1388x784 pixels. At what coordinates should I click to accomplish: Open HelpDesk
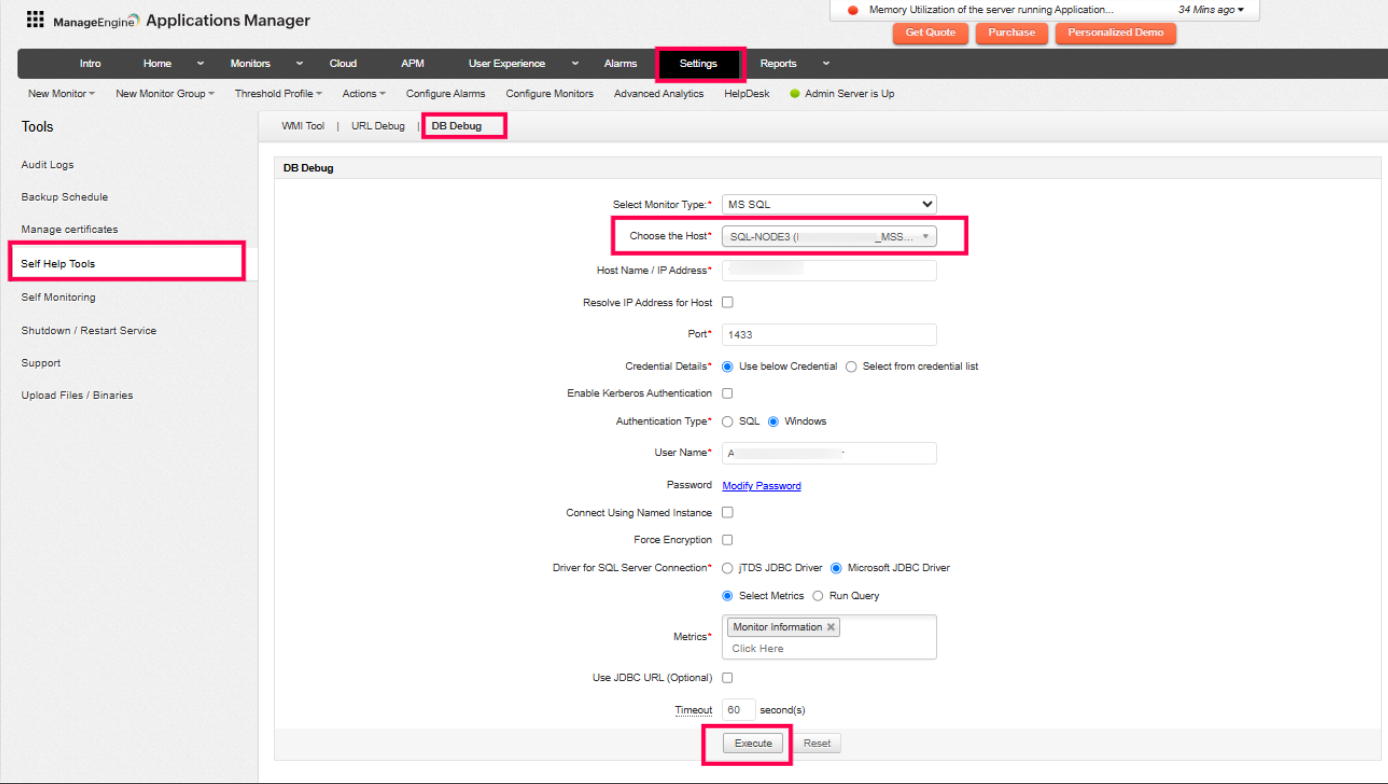747,94
